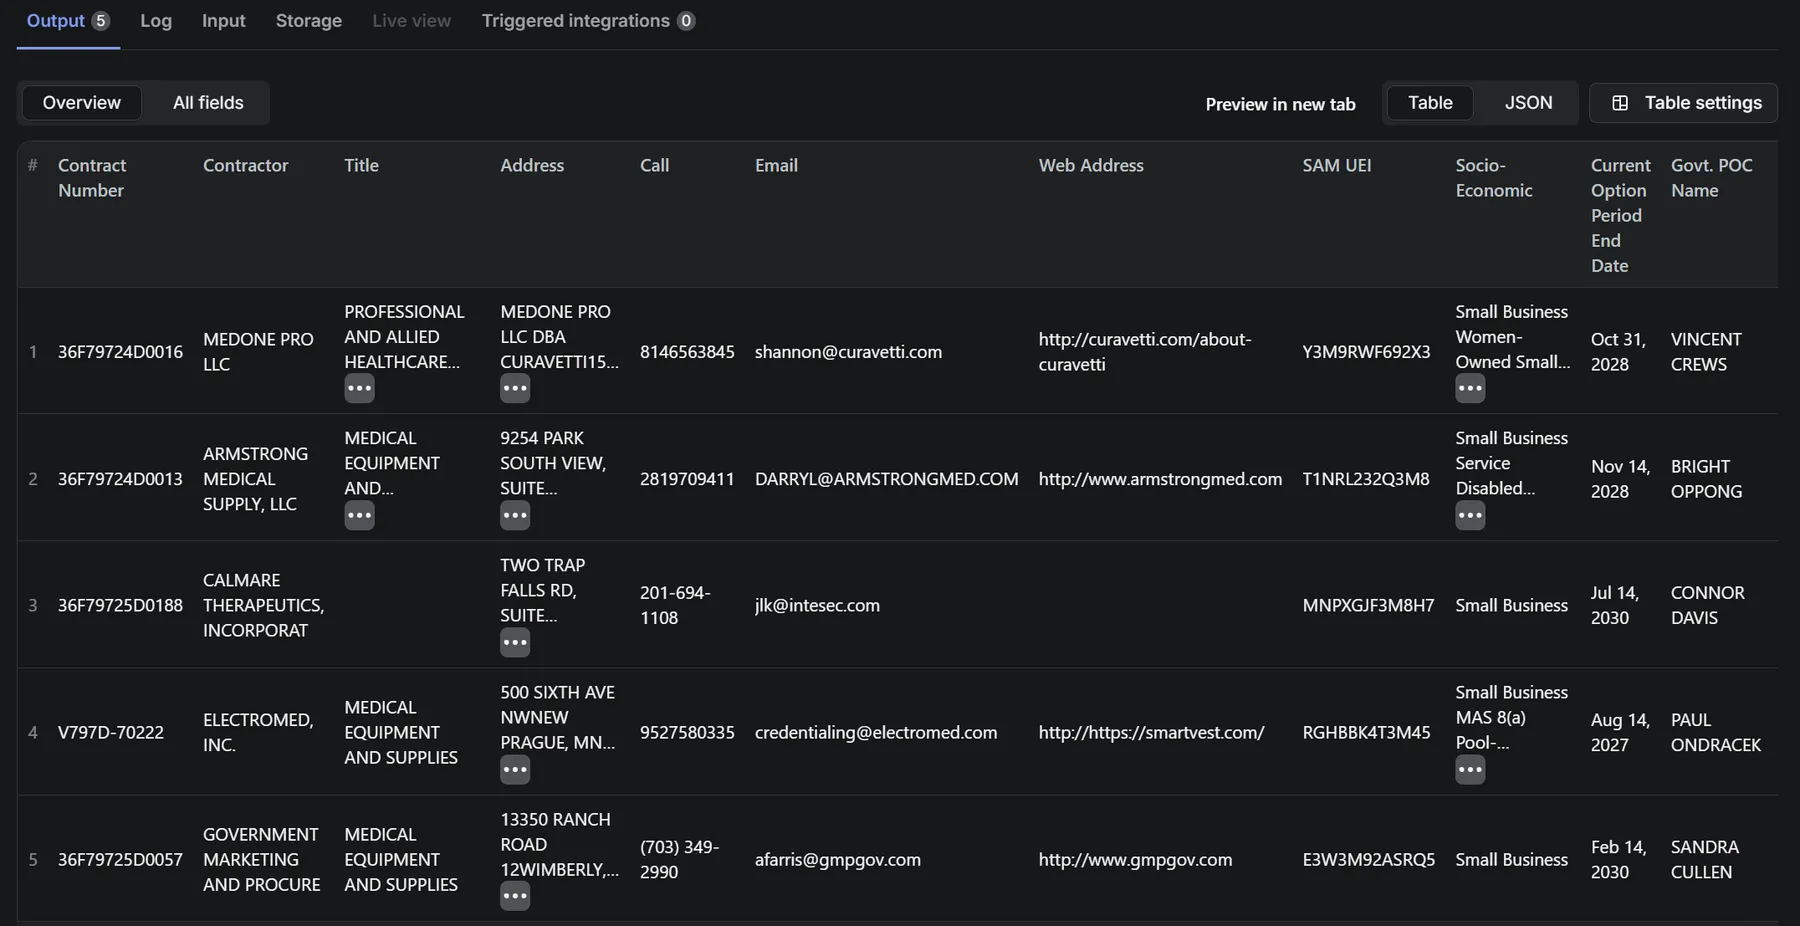Show full address for Armstrong Medical Supply
Viewport: 1800px width, 926px height.
515,515
